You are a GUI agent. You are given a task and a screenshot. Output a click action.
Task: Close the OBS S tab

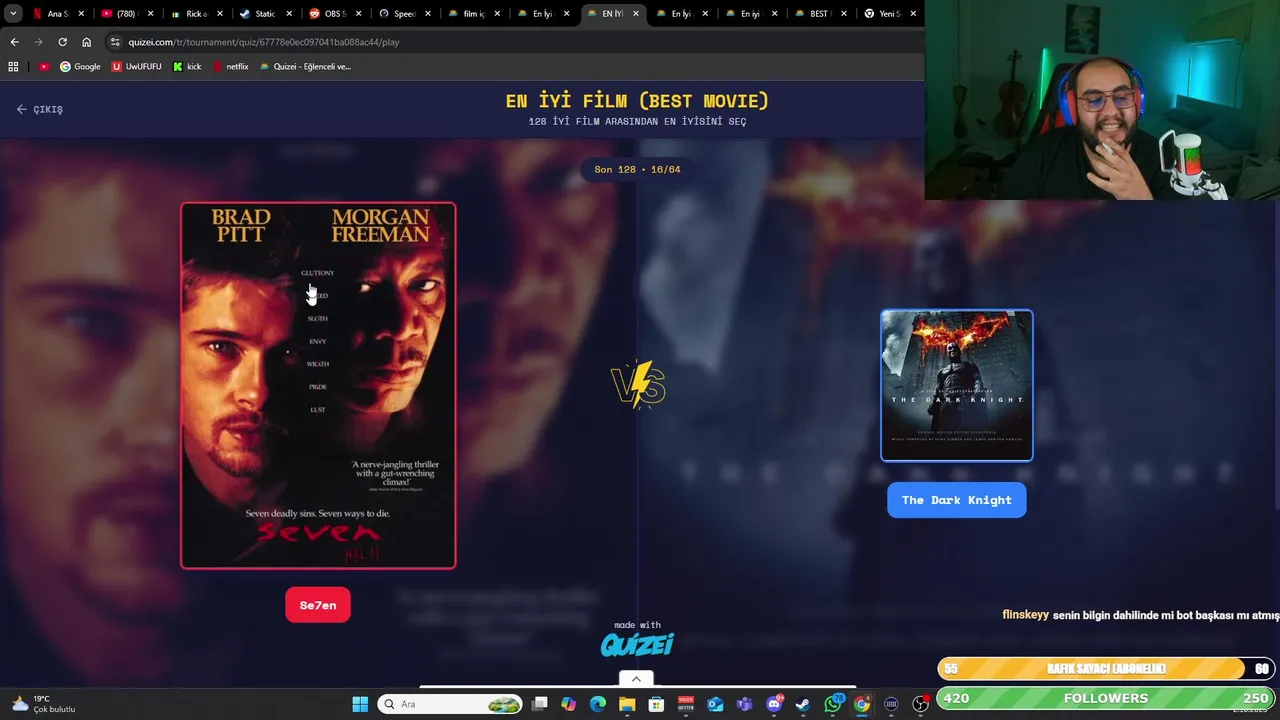(x=358, y=14)
